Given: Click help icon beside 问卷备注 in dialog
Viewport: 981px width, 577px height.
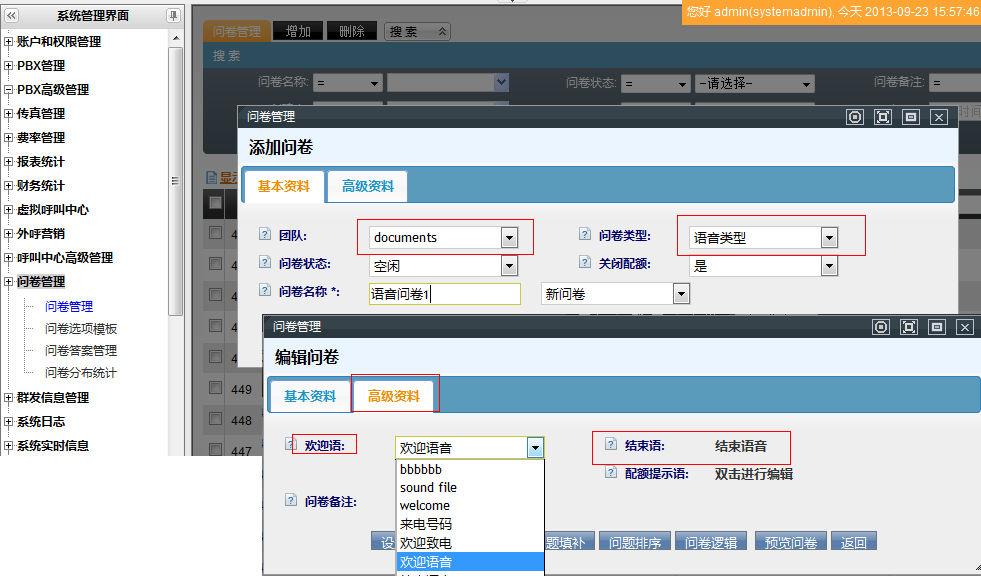Looking at the screenshot, I should (291, 500).
